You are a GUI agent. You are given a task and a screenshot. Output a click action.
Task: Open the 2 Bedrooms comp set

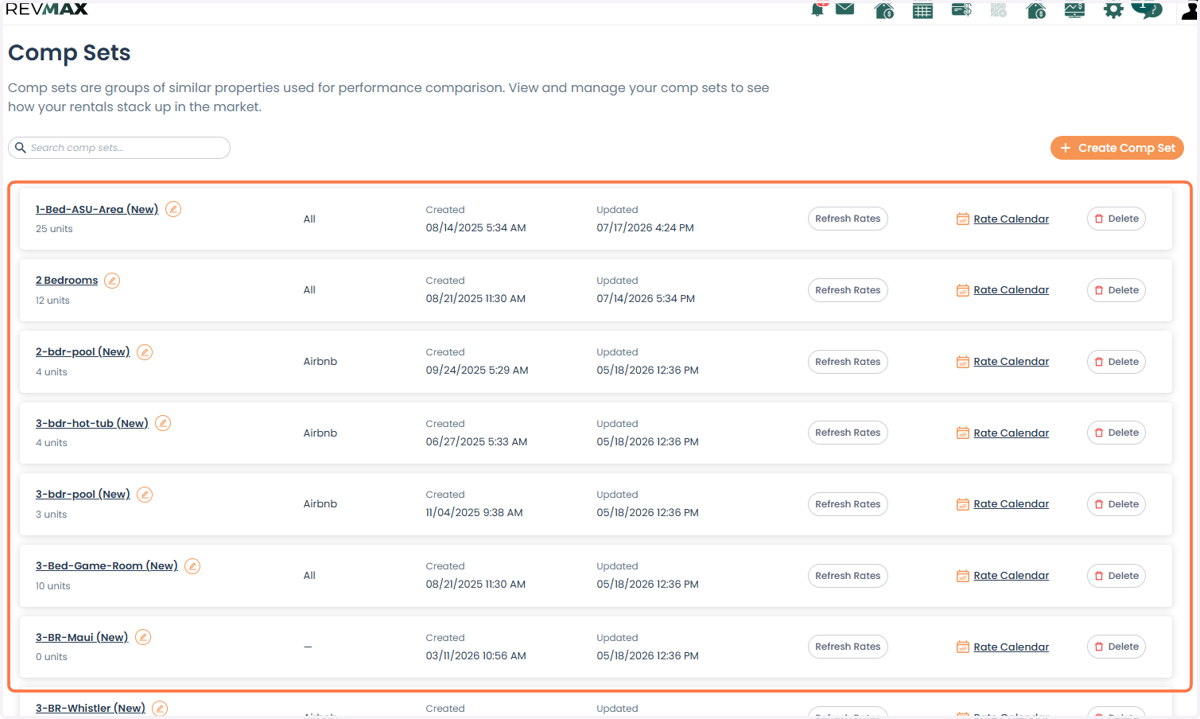67,280
